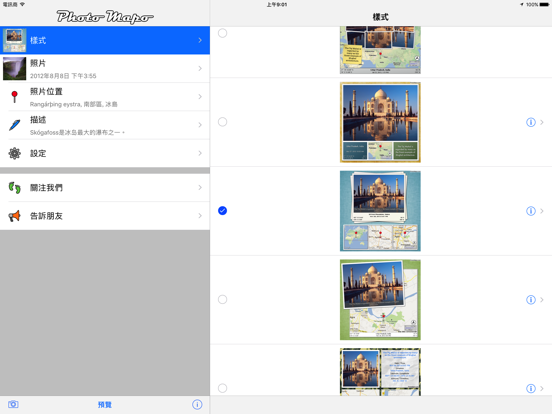Click the 預覽 button
552x414 pixels.
[105, 404]
